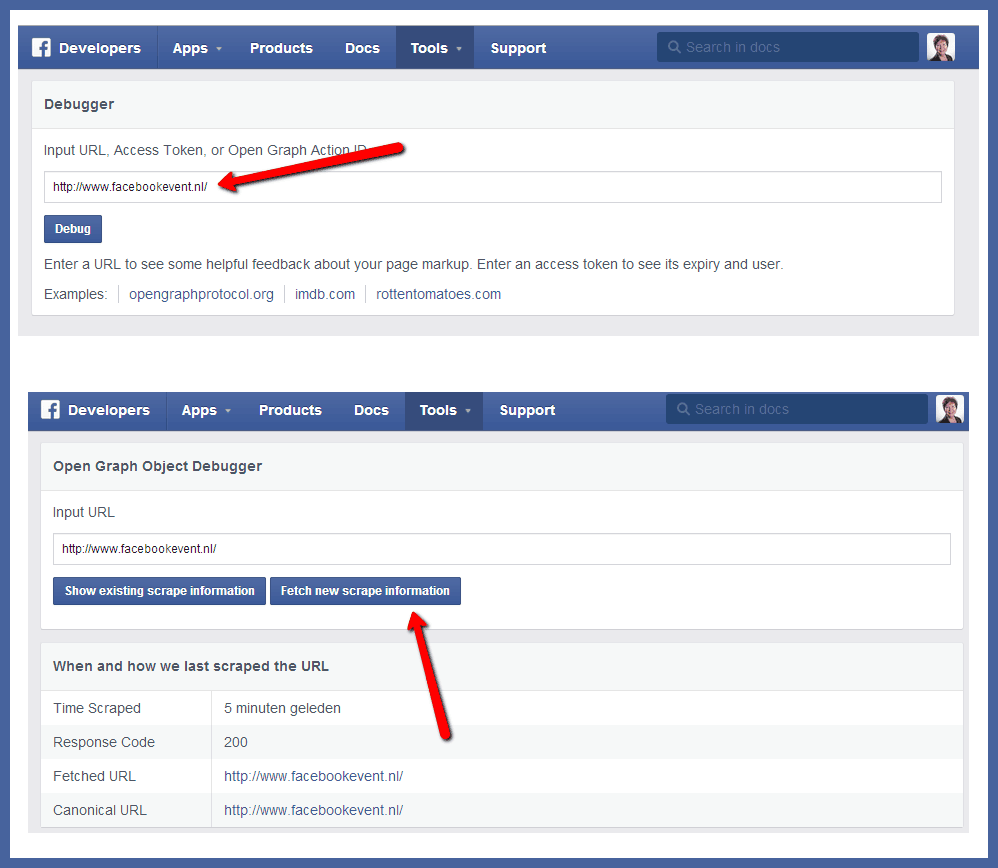Click the Facebook logo in the Debugger page navbar
998x868 pixels.
[x=41, y=48]
